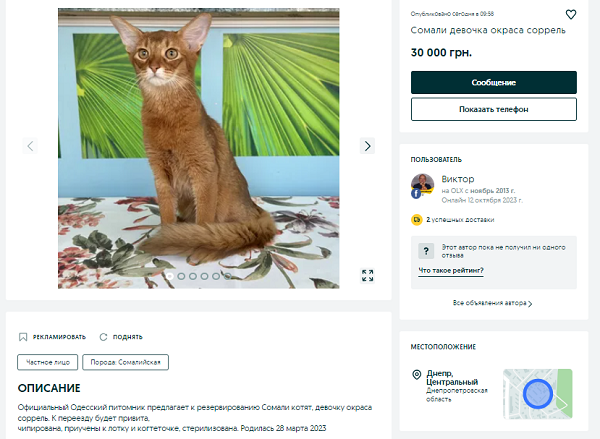Open seller Виктор's avatar

422,185
